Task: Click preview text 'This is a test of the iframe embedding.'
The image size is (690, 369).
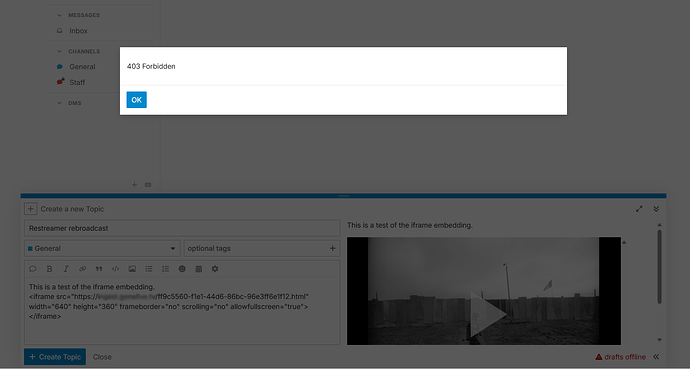Action: click(410, 225)
